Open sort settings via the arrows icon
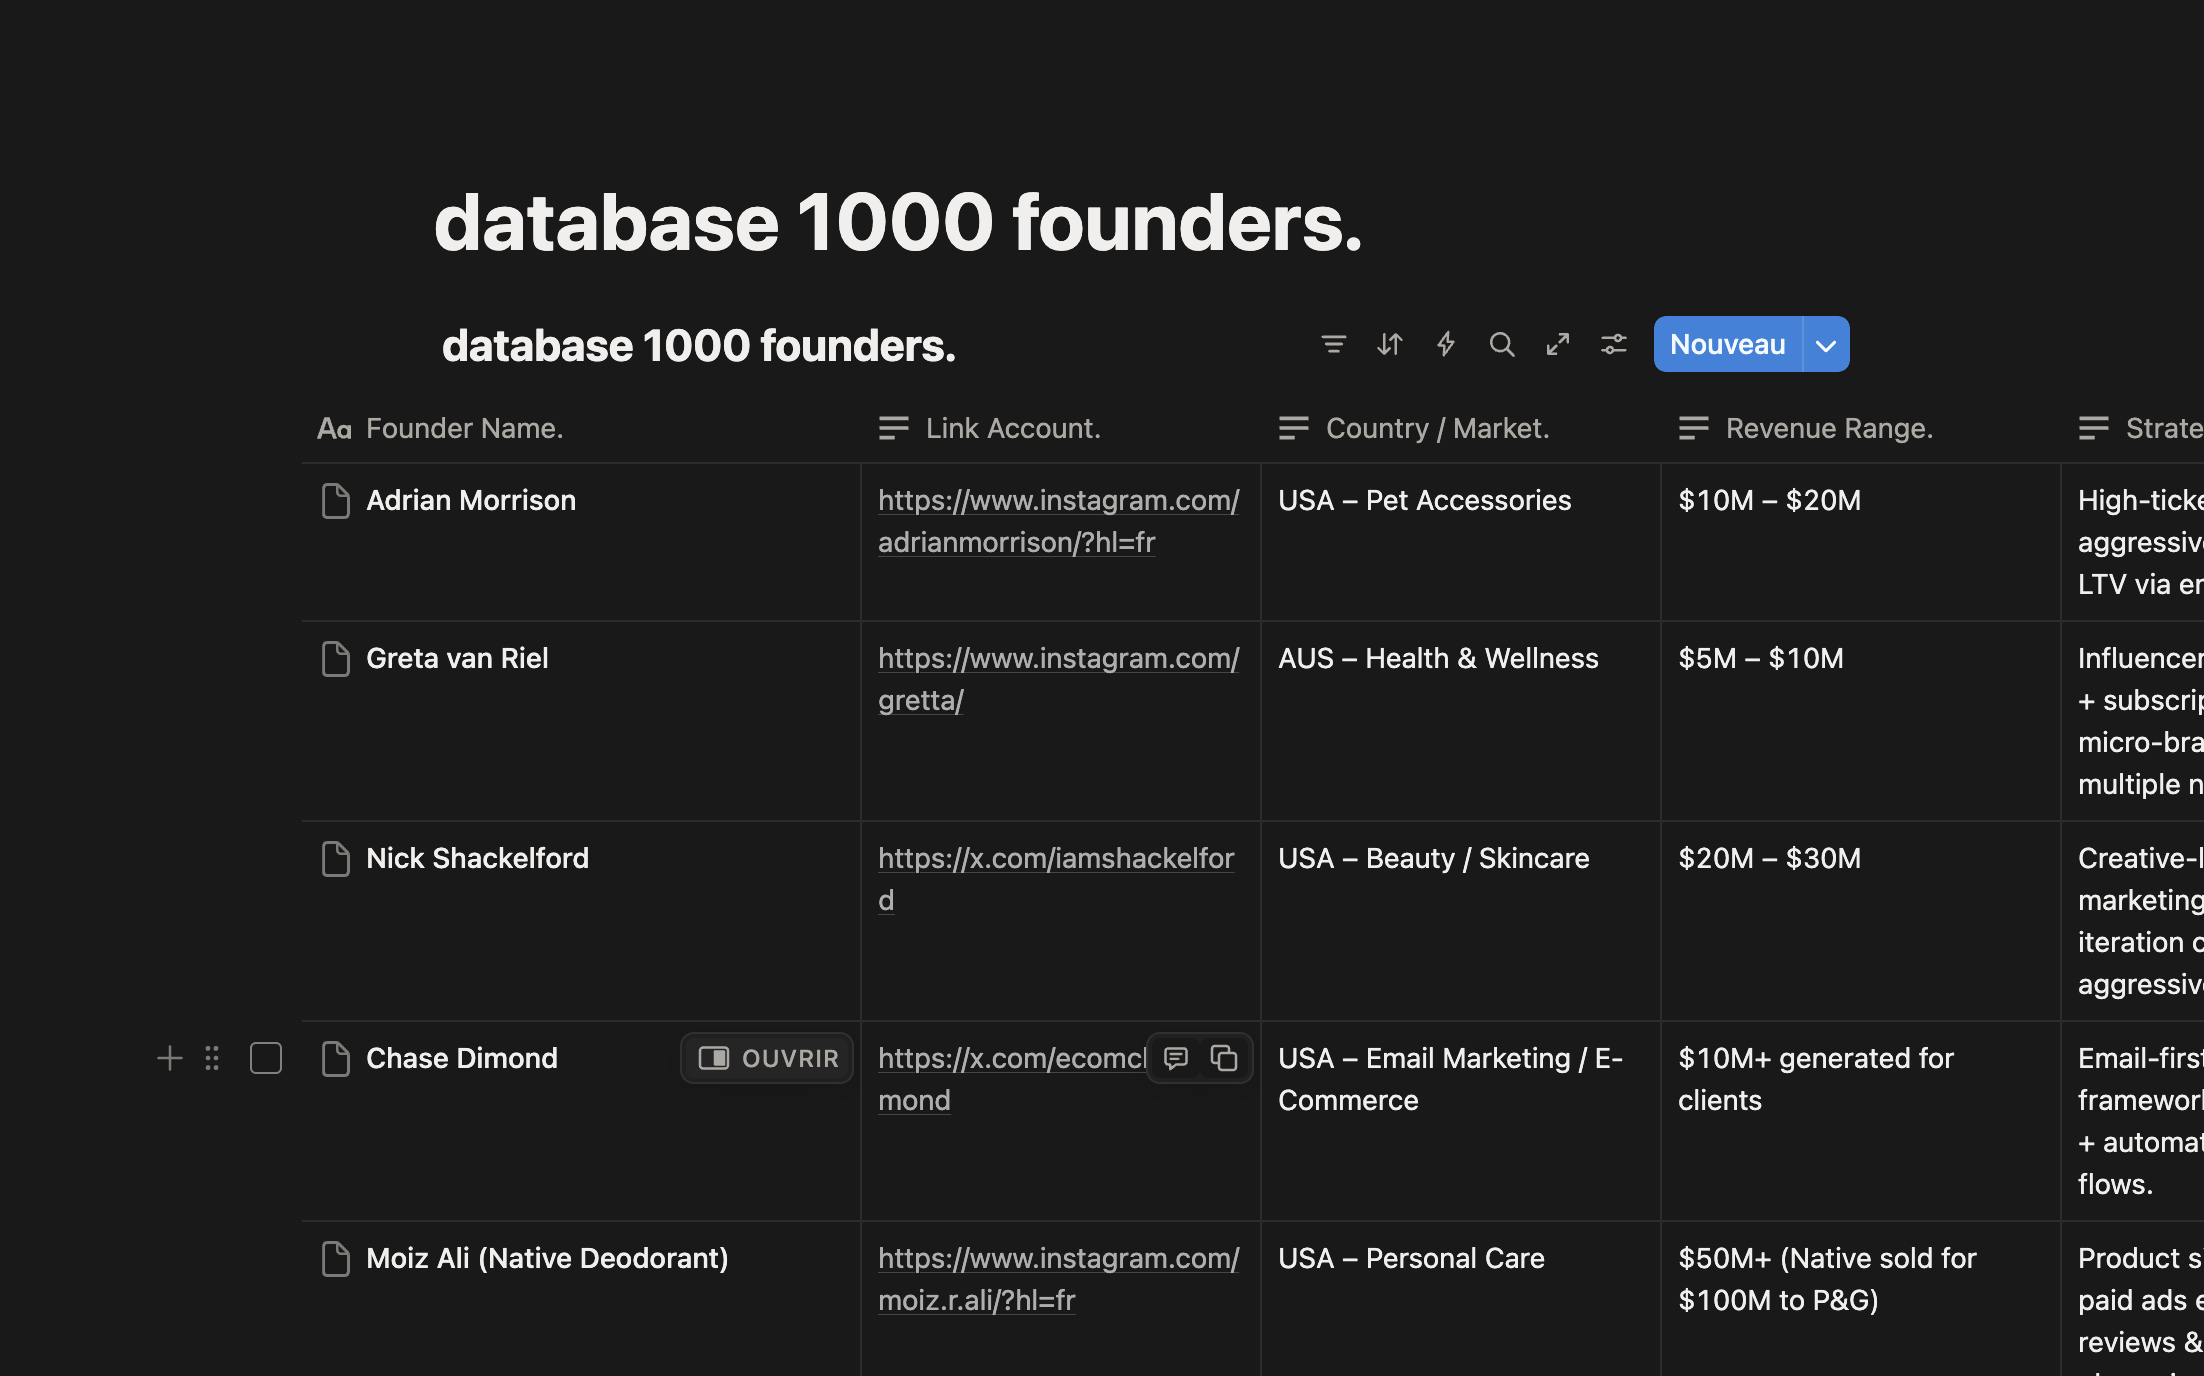 [x=1390, y=344]
